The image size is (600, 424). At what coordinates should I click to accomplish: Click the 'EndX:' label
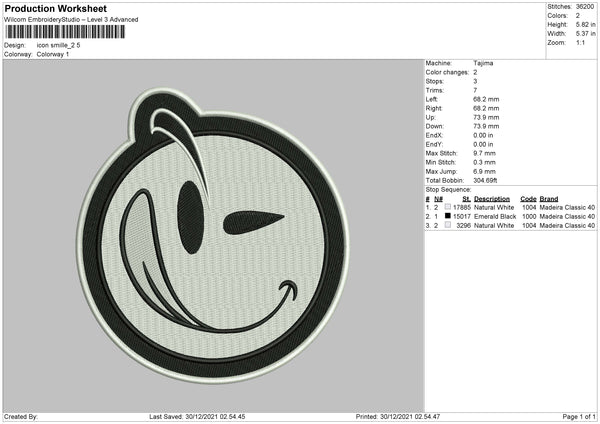click(x=434, y=135)
